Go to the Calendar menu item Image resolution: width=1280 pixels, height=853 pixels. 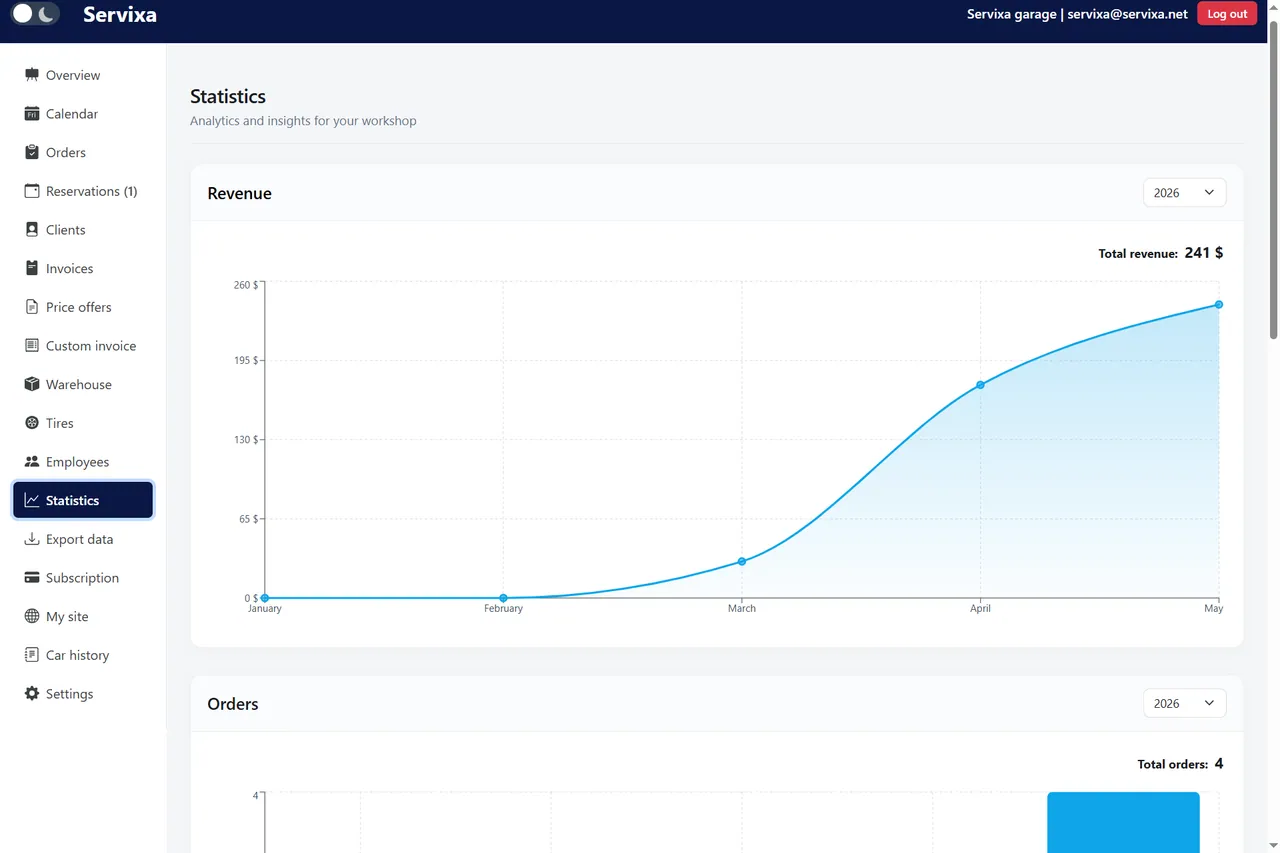coord(83,114)
